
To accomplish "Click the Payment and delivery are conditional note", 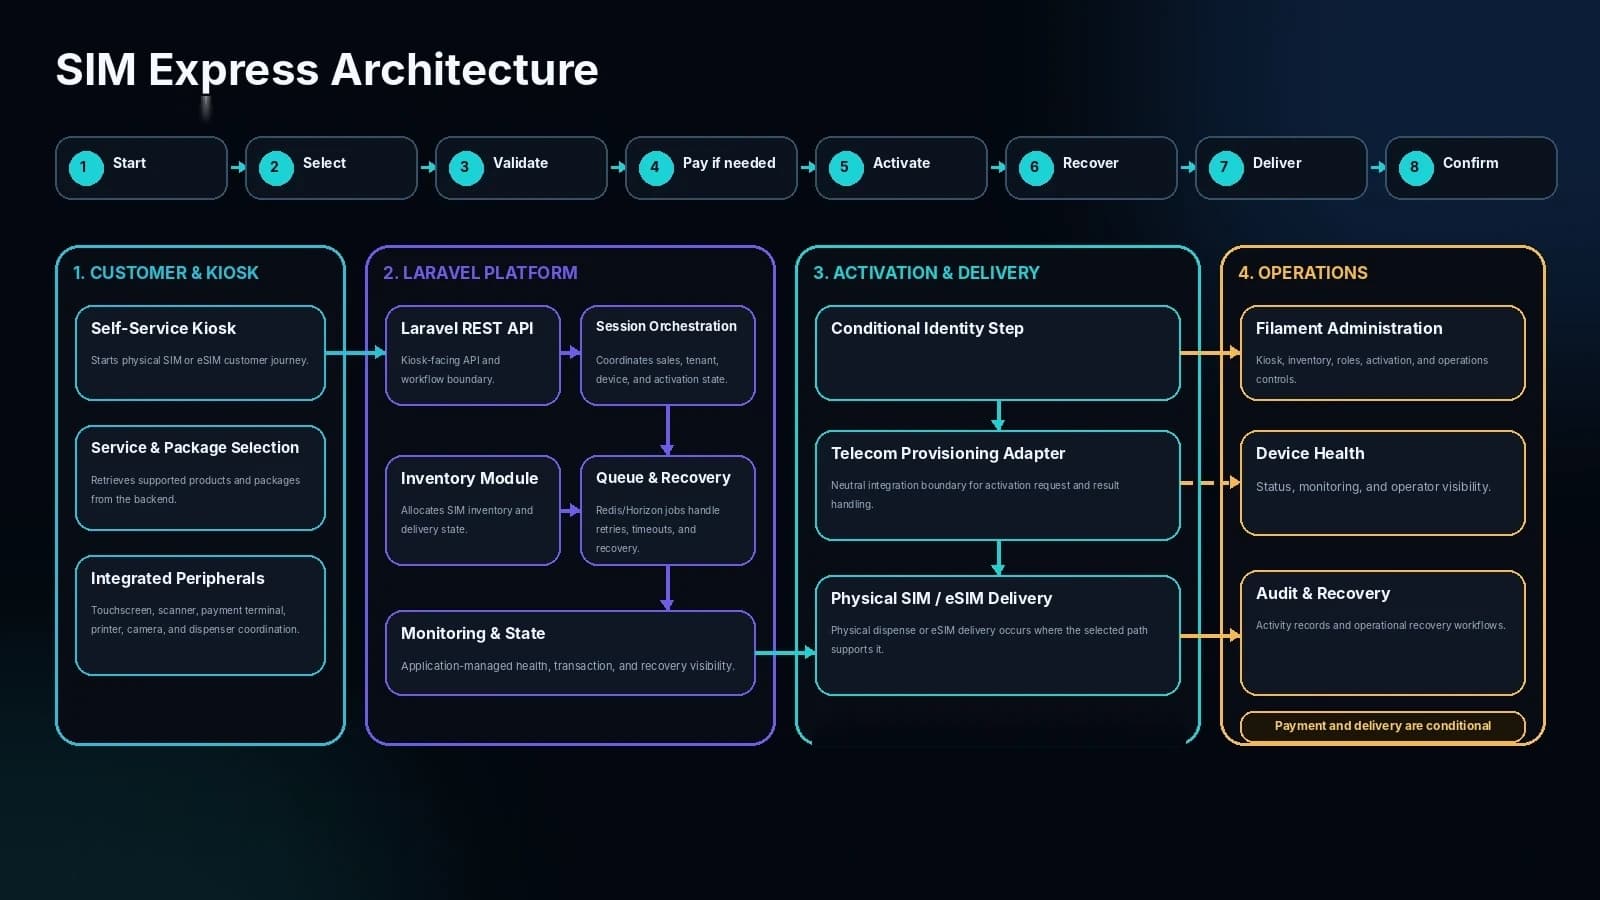I will 1383,726.
